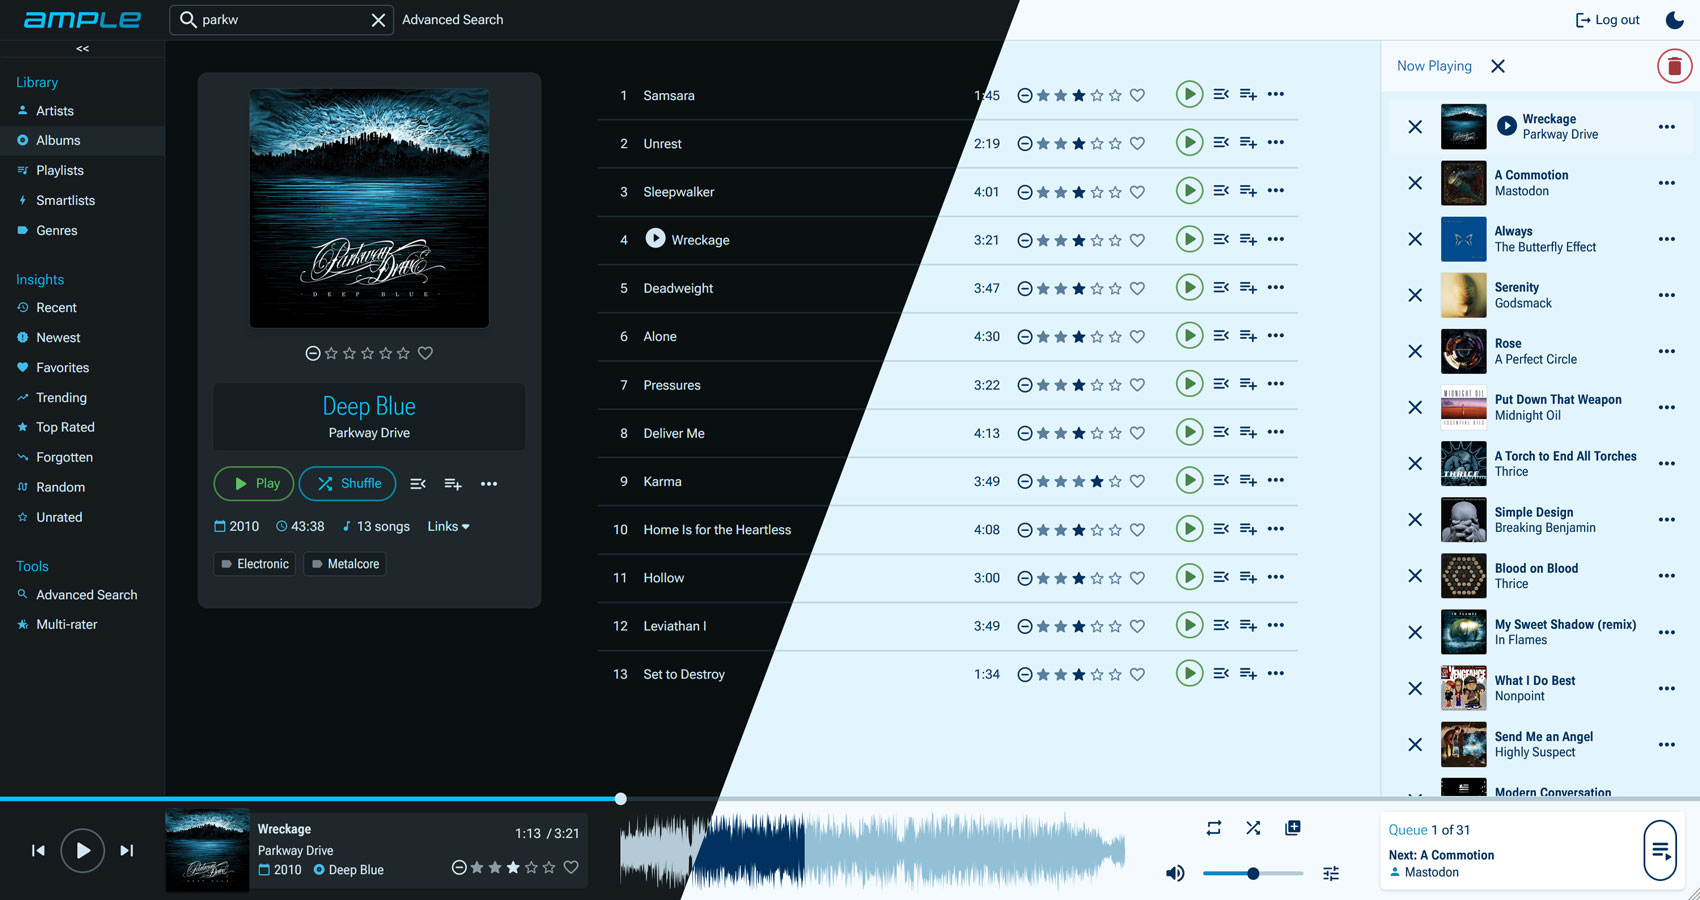1700x900 pixels.
Task: Toggle dark mode with the moon icon
Action: pos(1674,19)
